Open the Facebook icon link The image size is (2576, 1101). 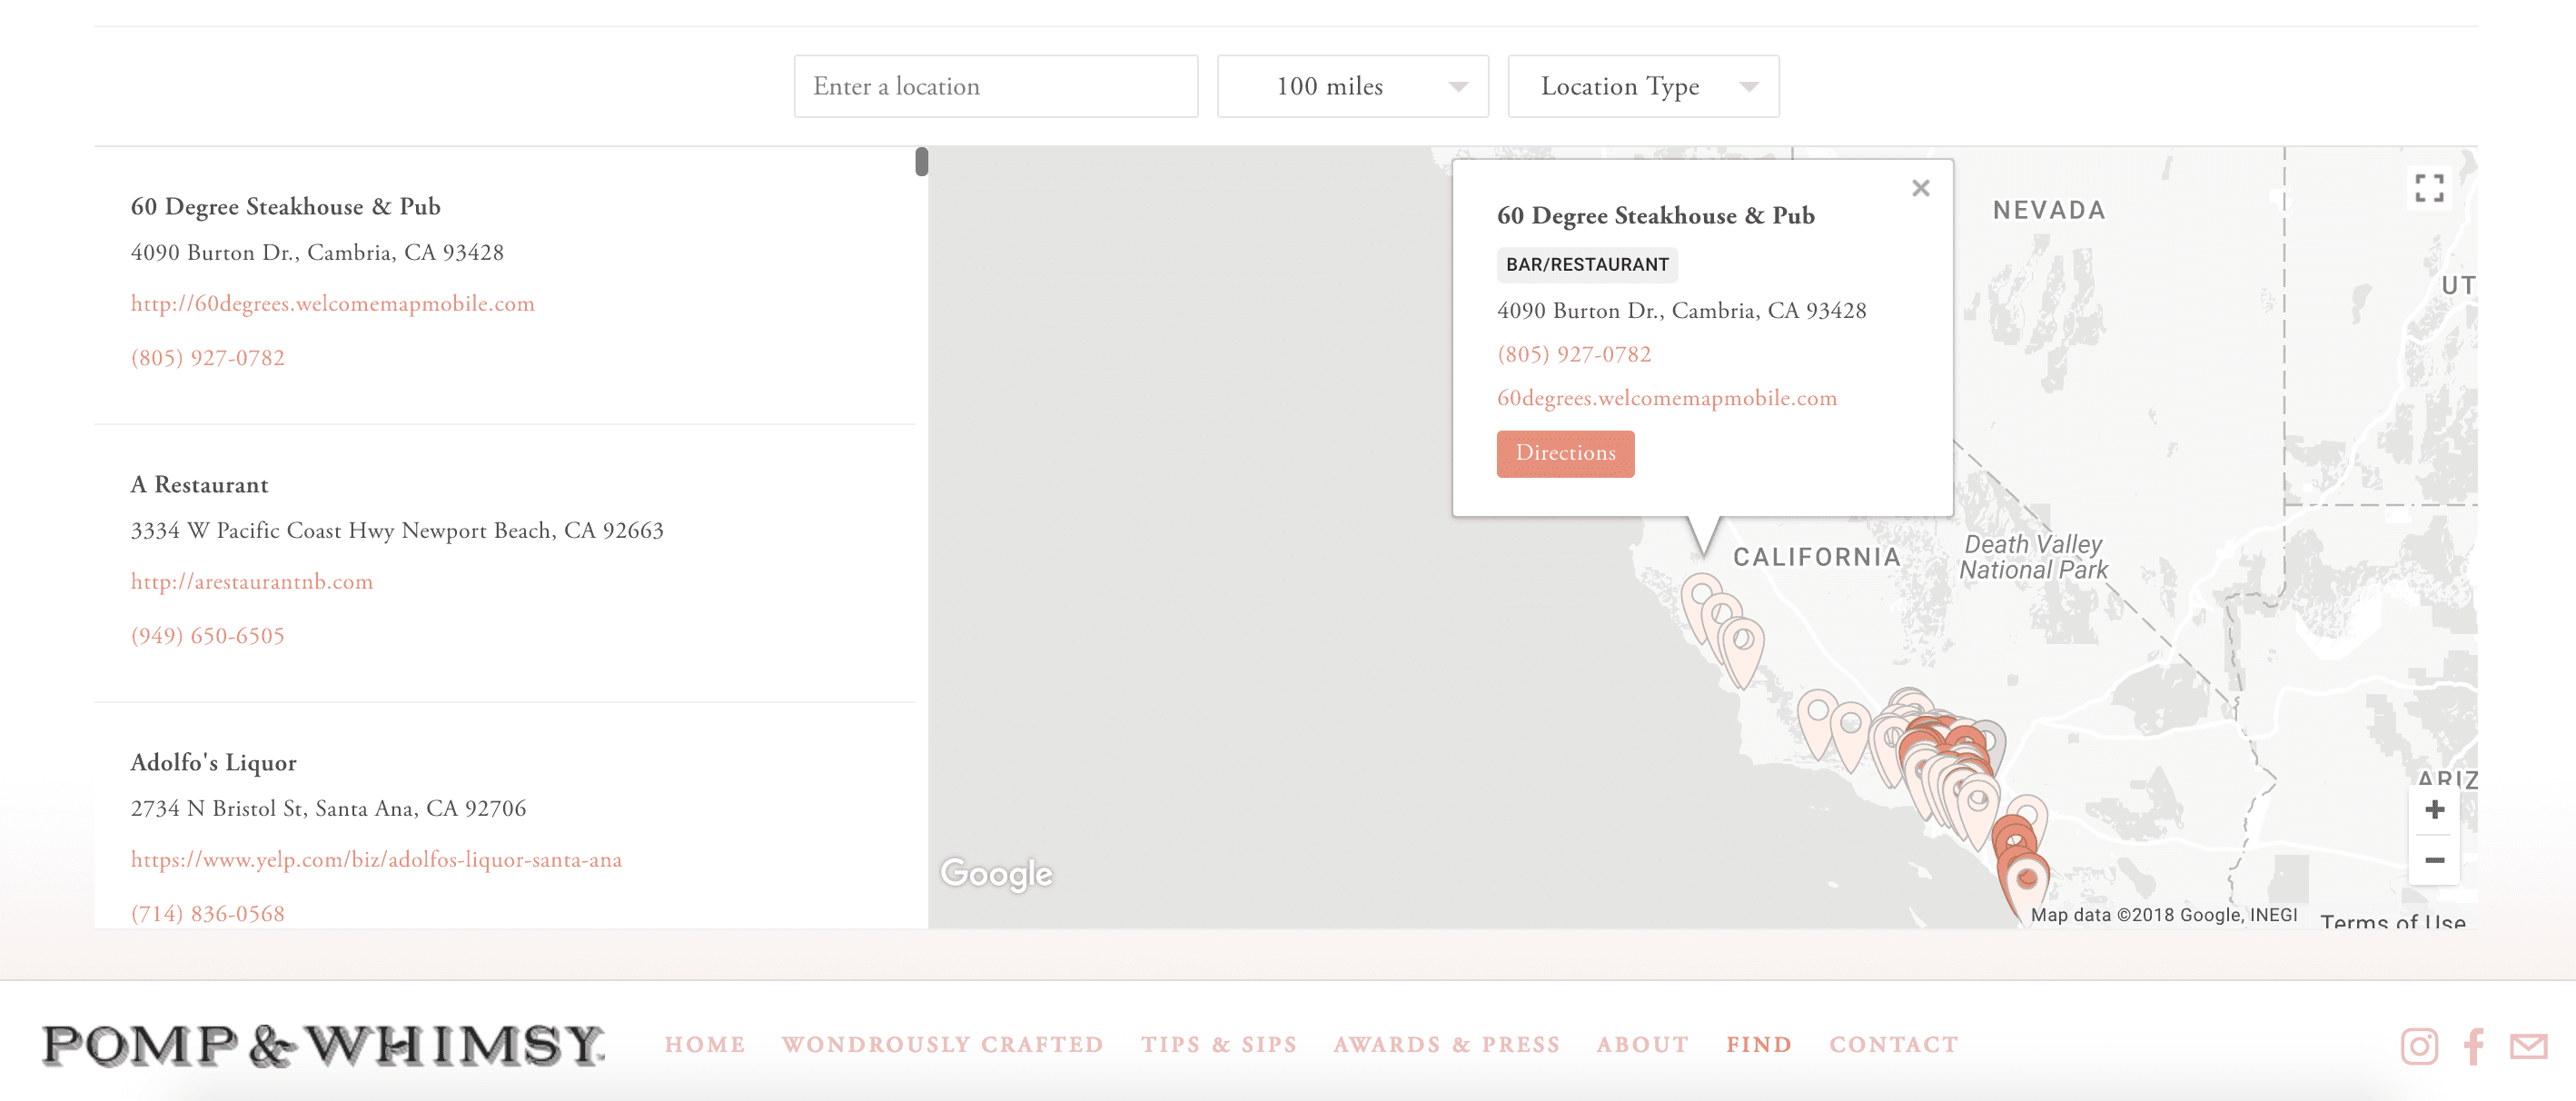click(x=2474, y=1046)
